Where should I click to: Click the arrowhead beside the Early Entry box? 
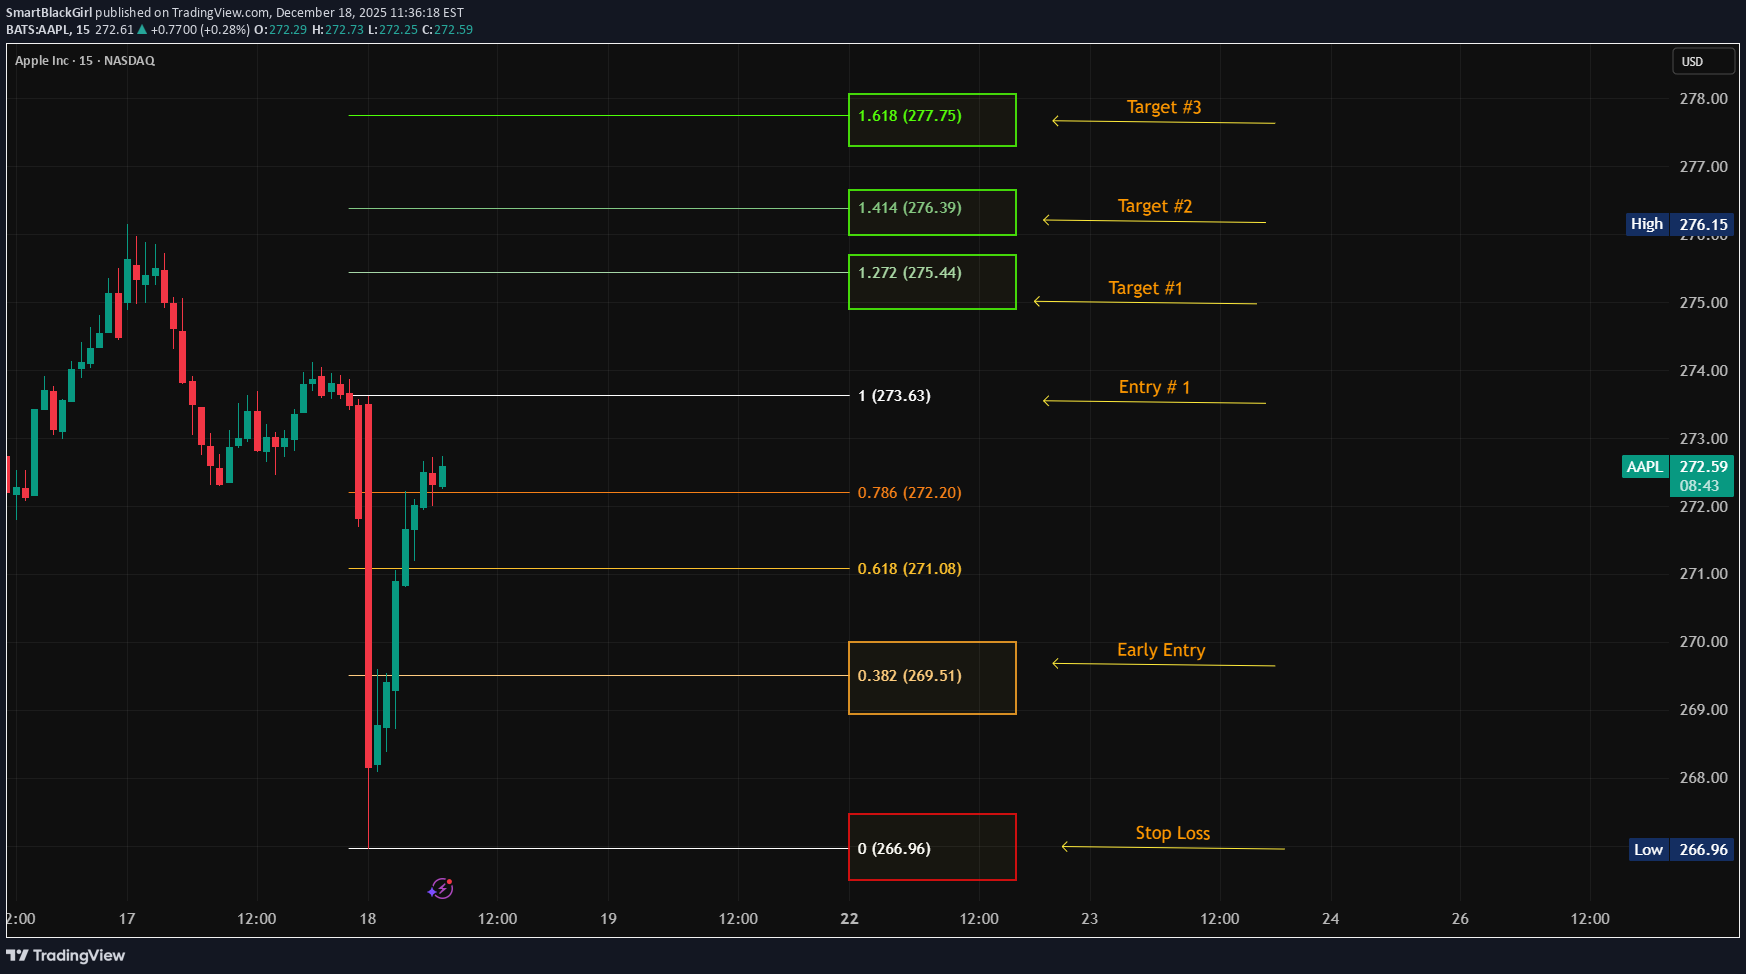(1057, 663)
